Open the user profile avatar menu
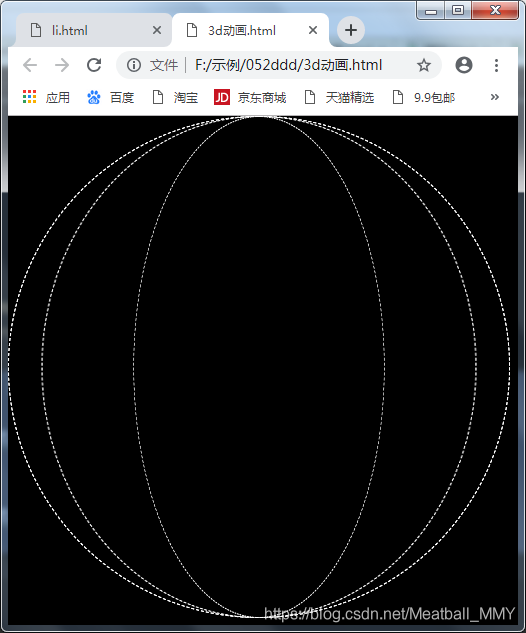The height and width of the screenshot is (633, 526). [464, 65]
